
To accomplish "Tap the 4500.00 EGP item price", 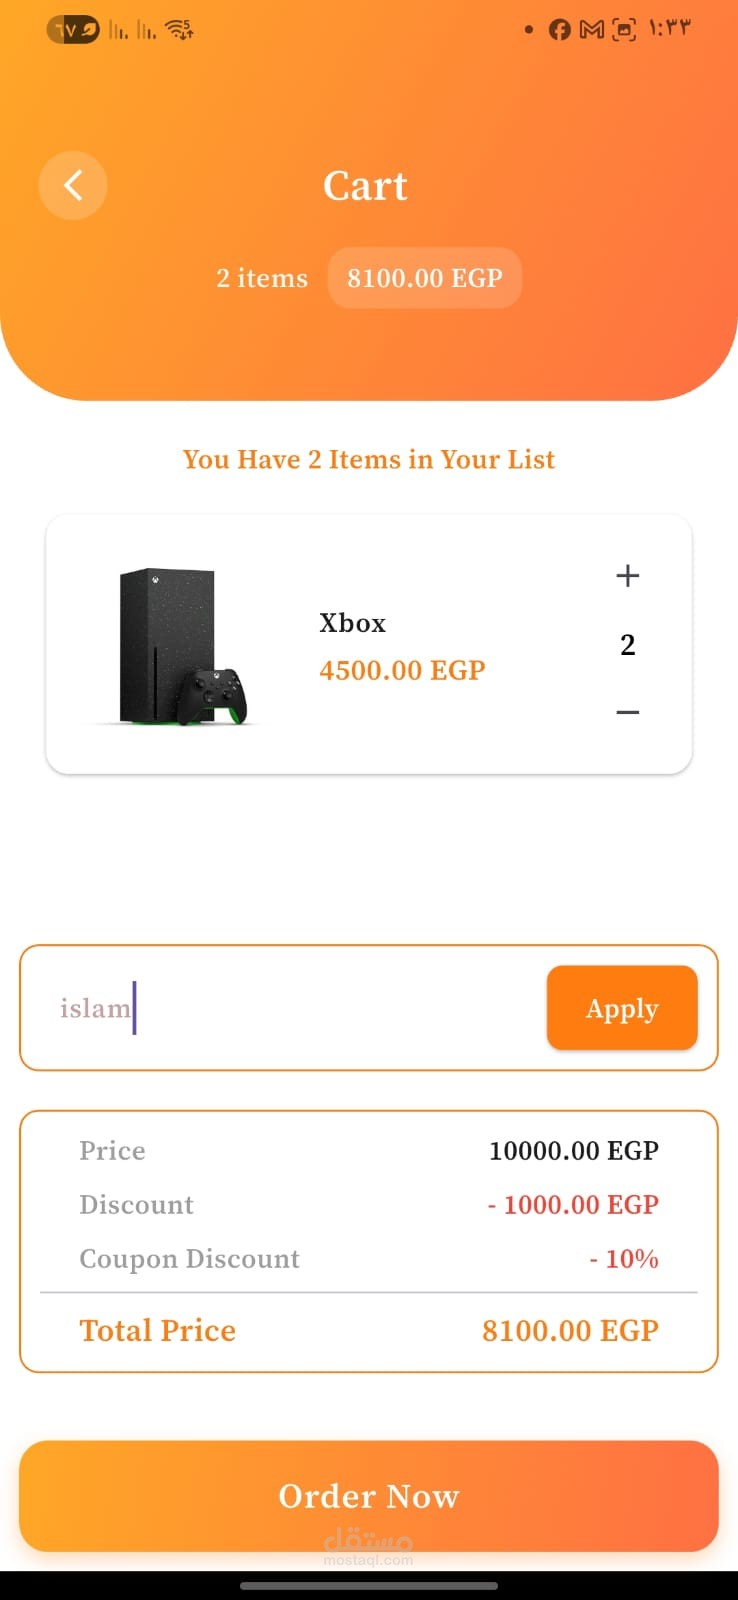I will (402, 670).
